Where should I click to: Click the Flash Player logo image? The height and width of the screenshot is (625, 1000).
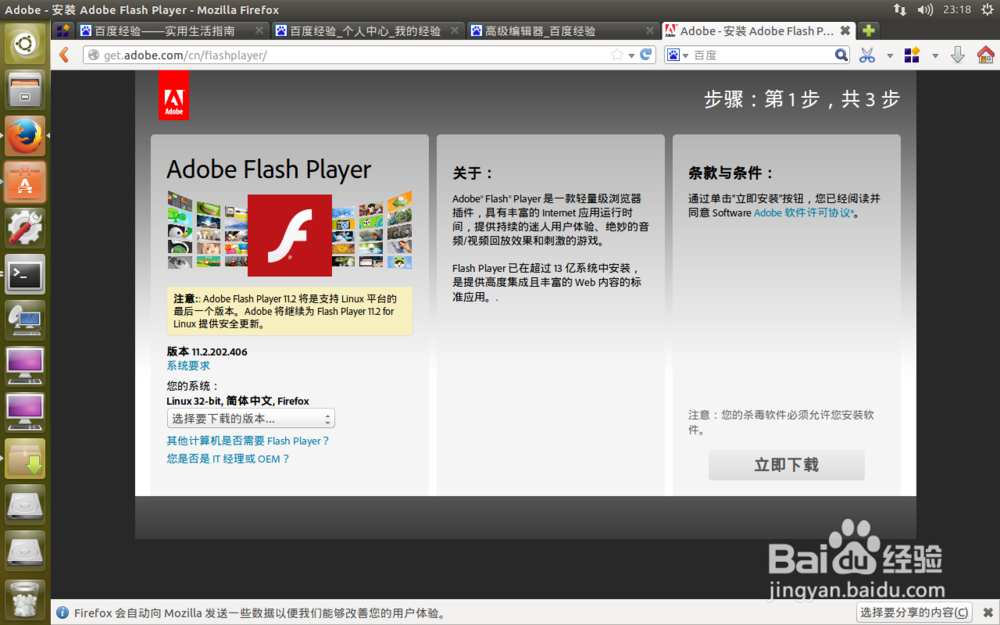pos(291,235)
